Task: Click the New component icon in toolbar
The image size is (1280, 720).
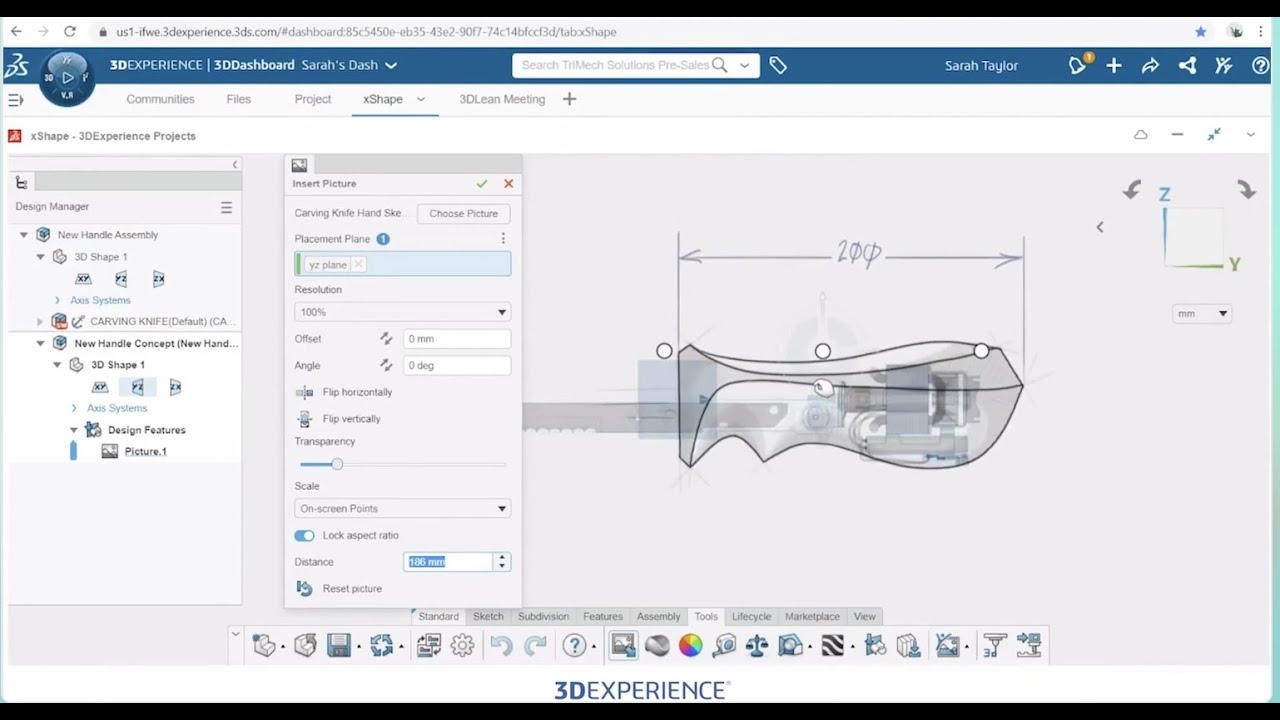Action: tap(264, 646)
